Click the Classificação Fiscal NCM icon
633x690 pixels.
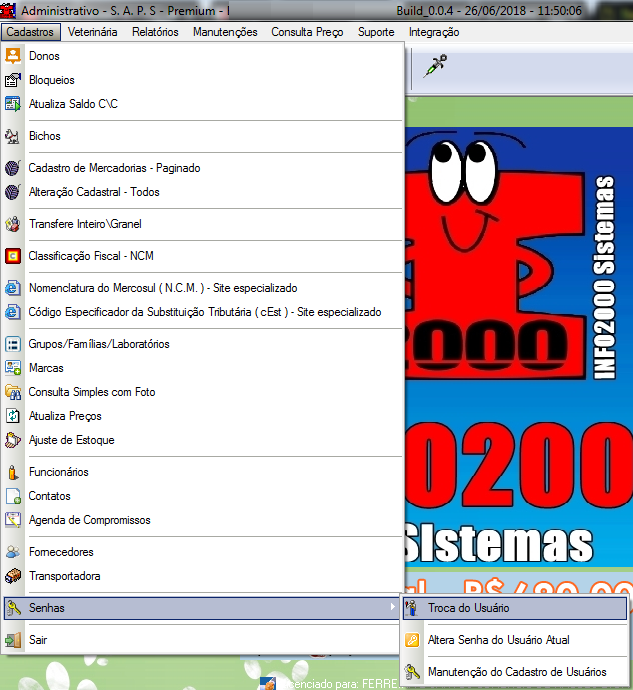[x=13, y=256]
